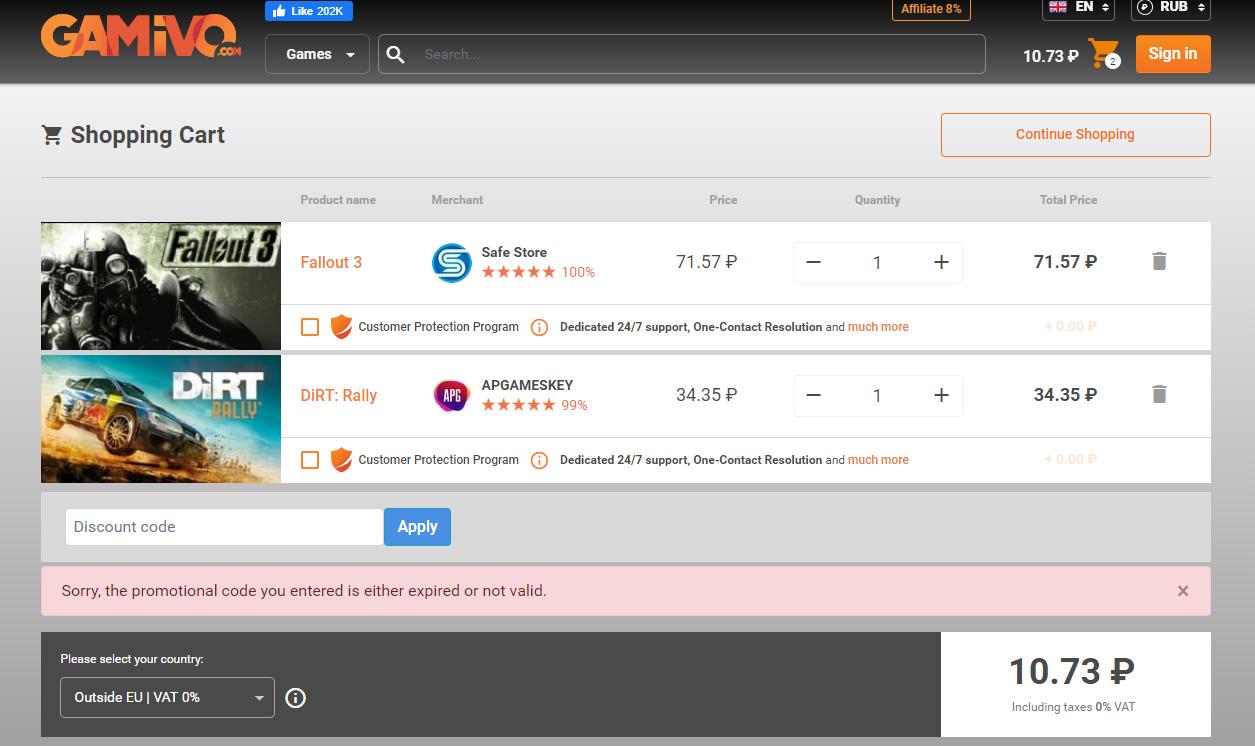The width and height of the screenshot is (1255, 746).
Task: Click header cart total 10.73 ₽
Action: tap(1050, 56)
